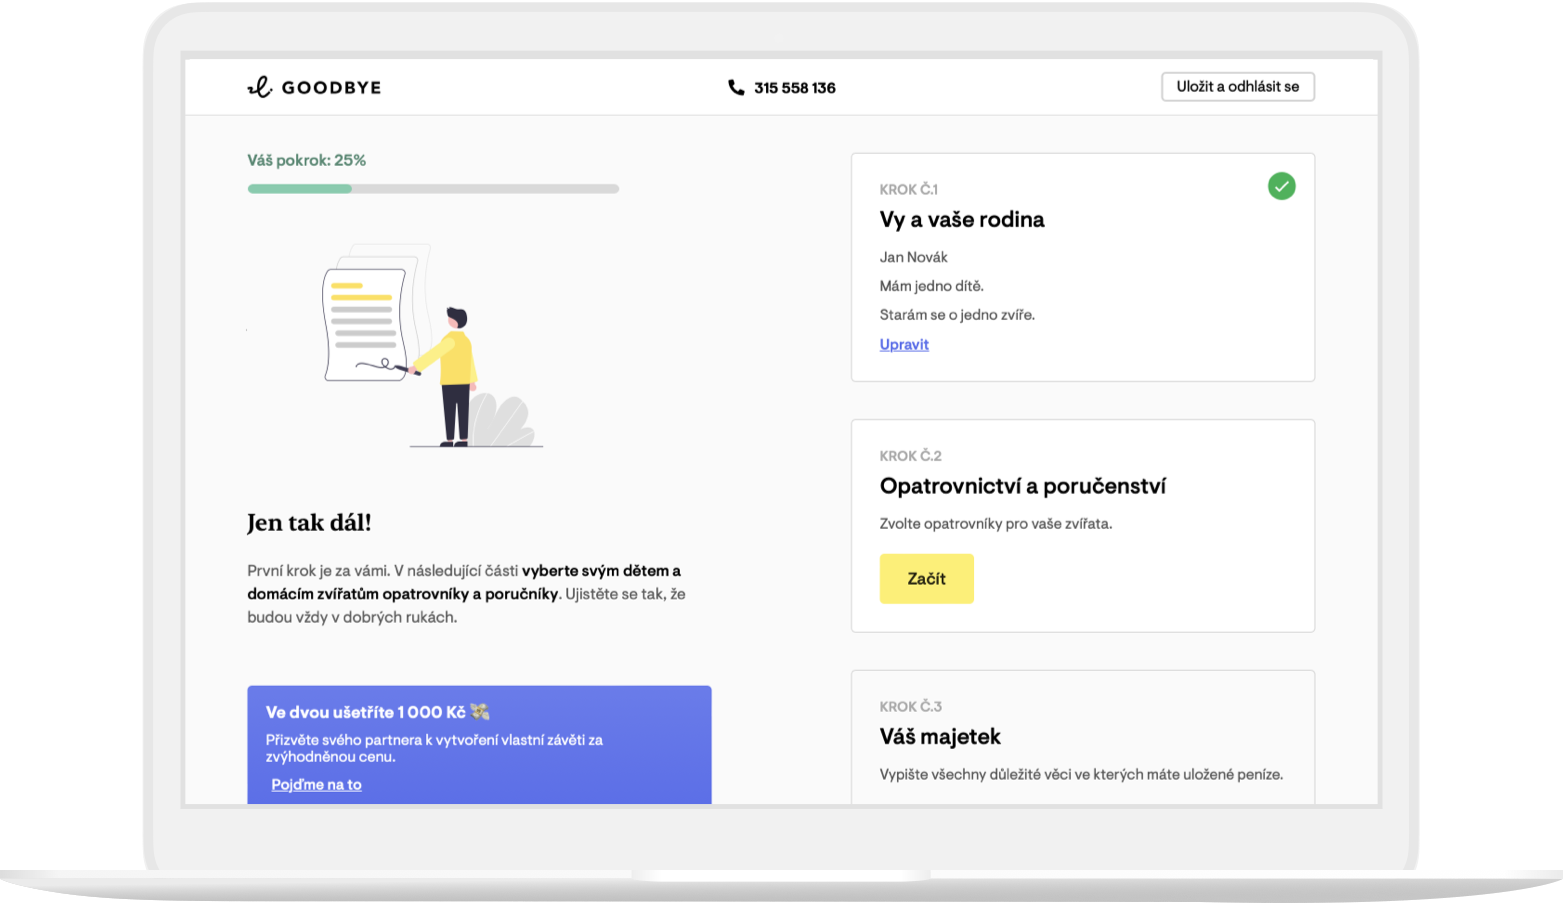Click the phone number 315 558 136
Viewport: 1563px width, 903px height.
tap(794, 88)
